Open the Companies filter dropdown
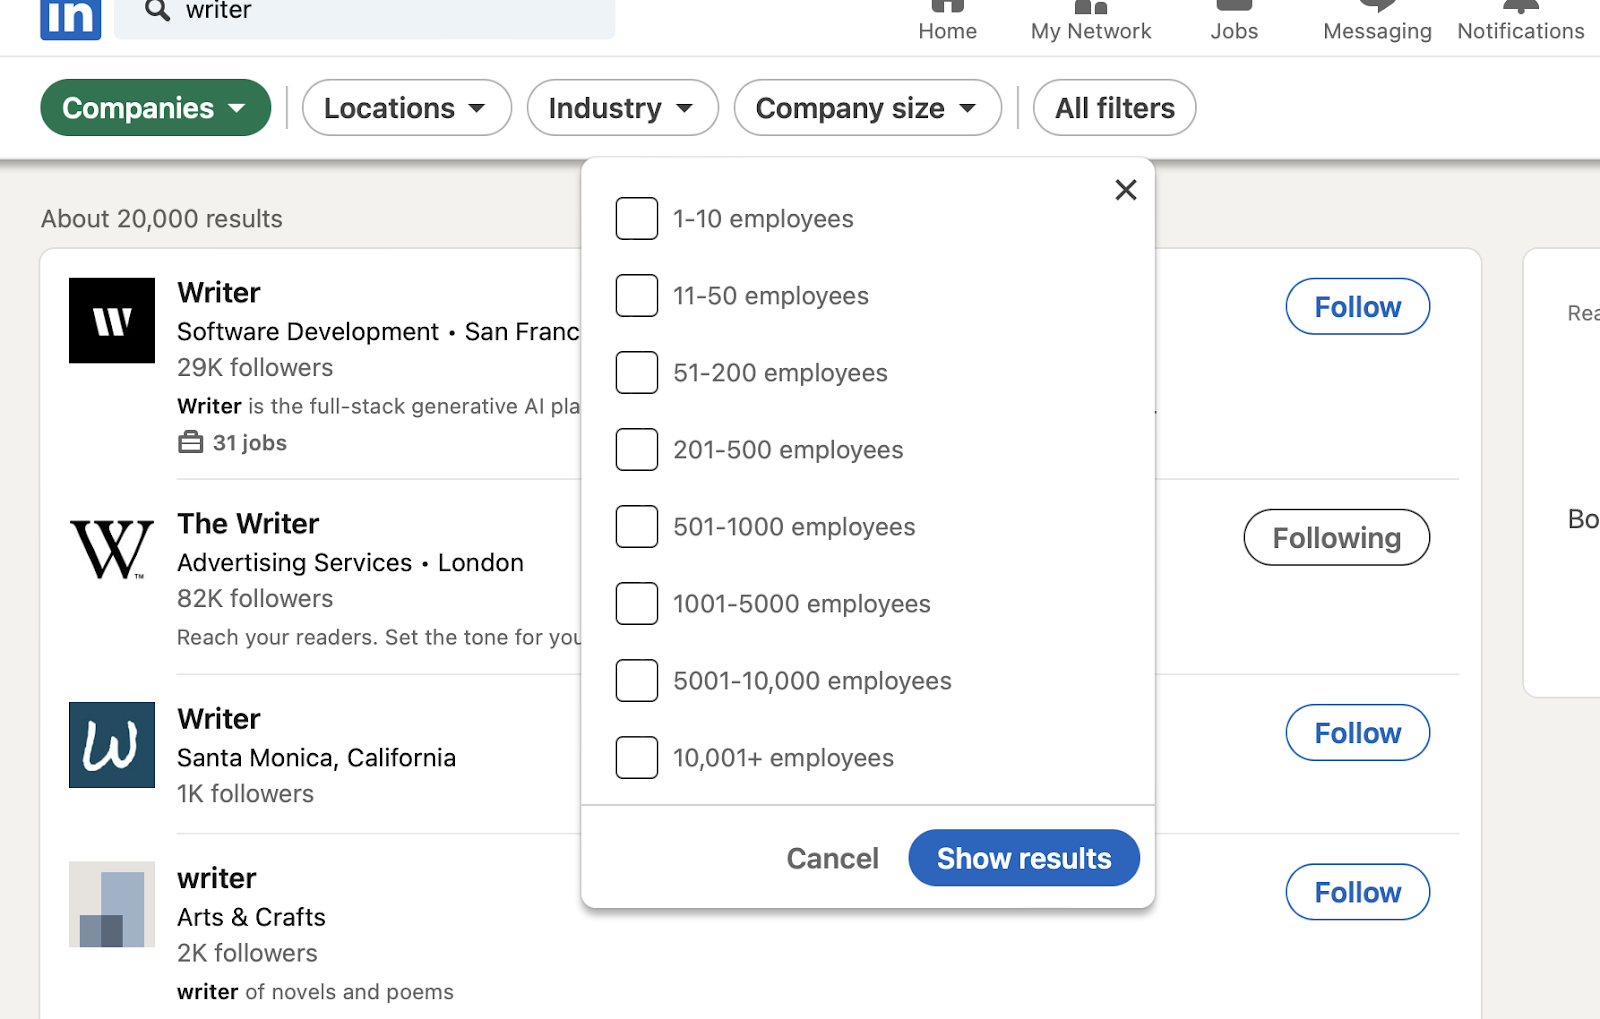 (x=155, y=107)
